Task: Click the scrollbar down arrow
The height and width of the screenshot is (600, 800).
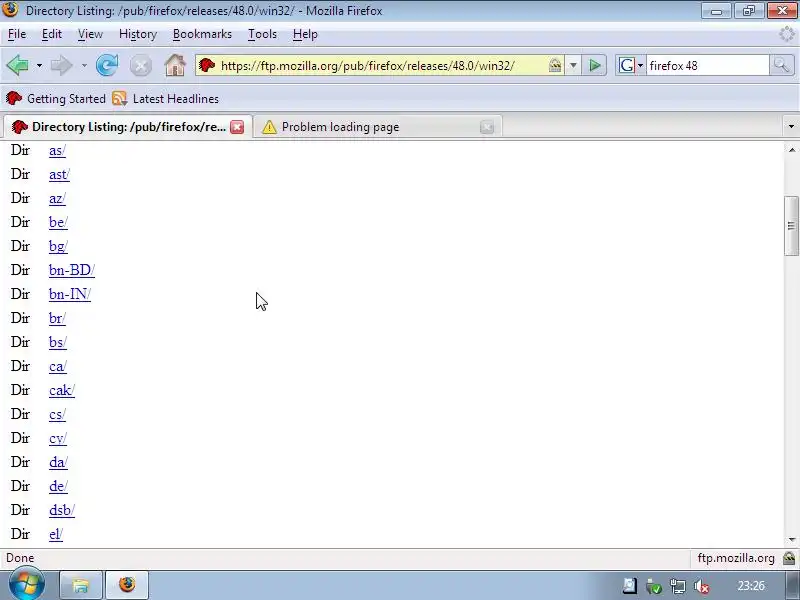Action: pyautogui.click(x=791, y=539)
